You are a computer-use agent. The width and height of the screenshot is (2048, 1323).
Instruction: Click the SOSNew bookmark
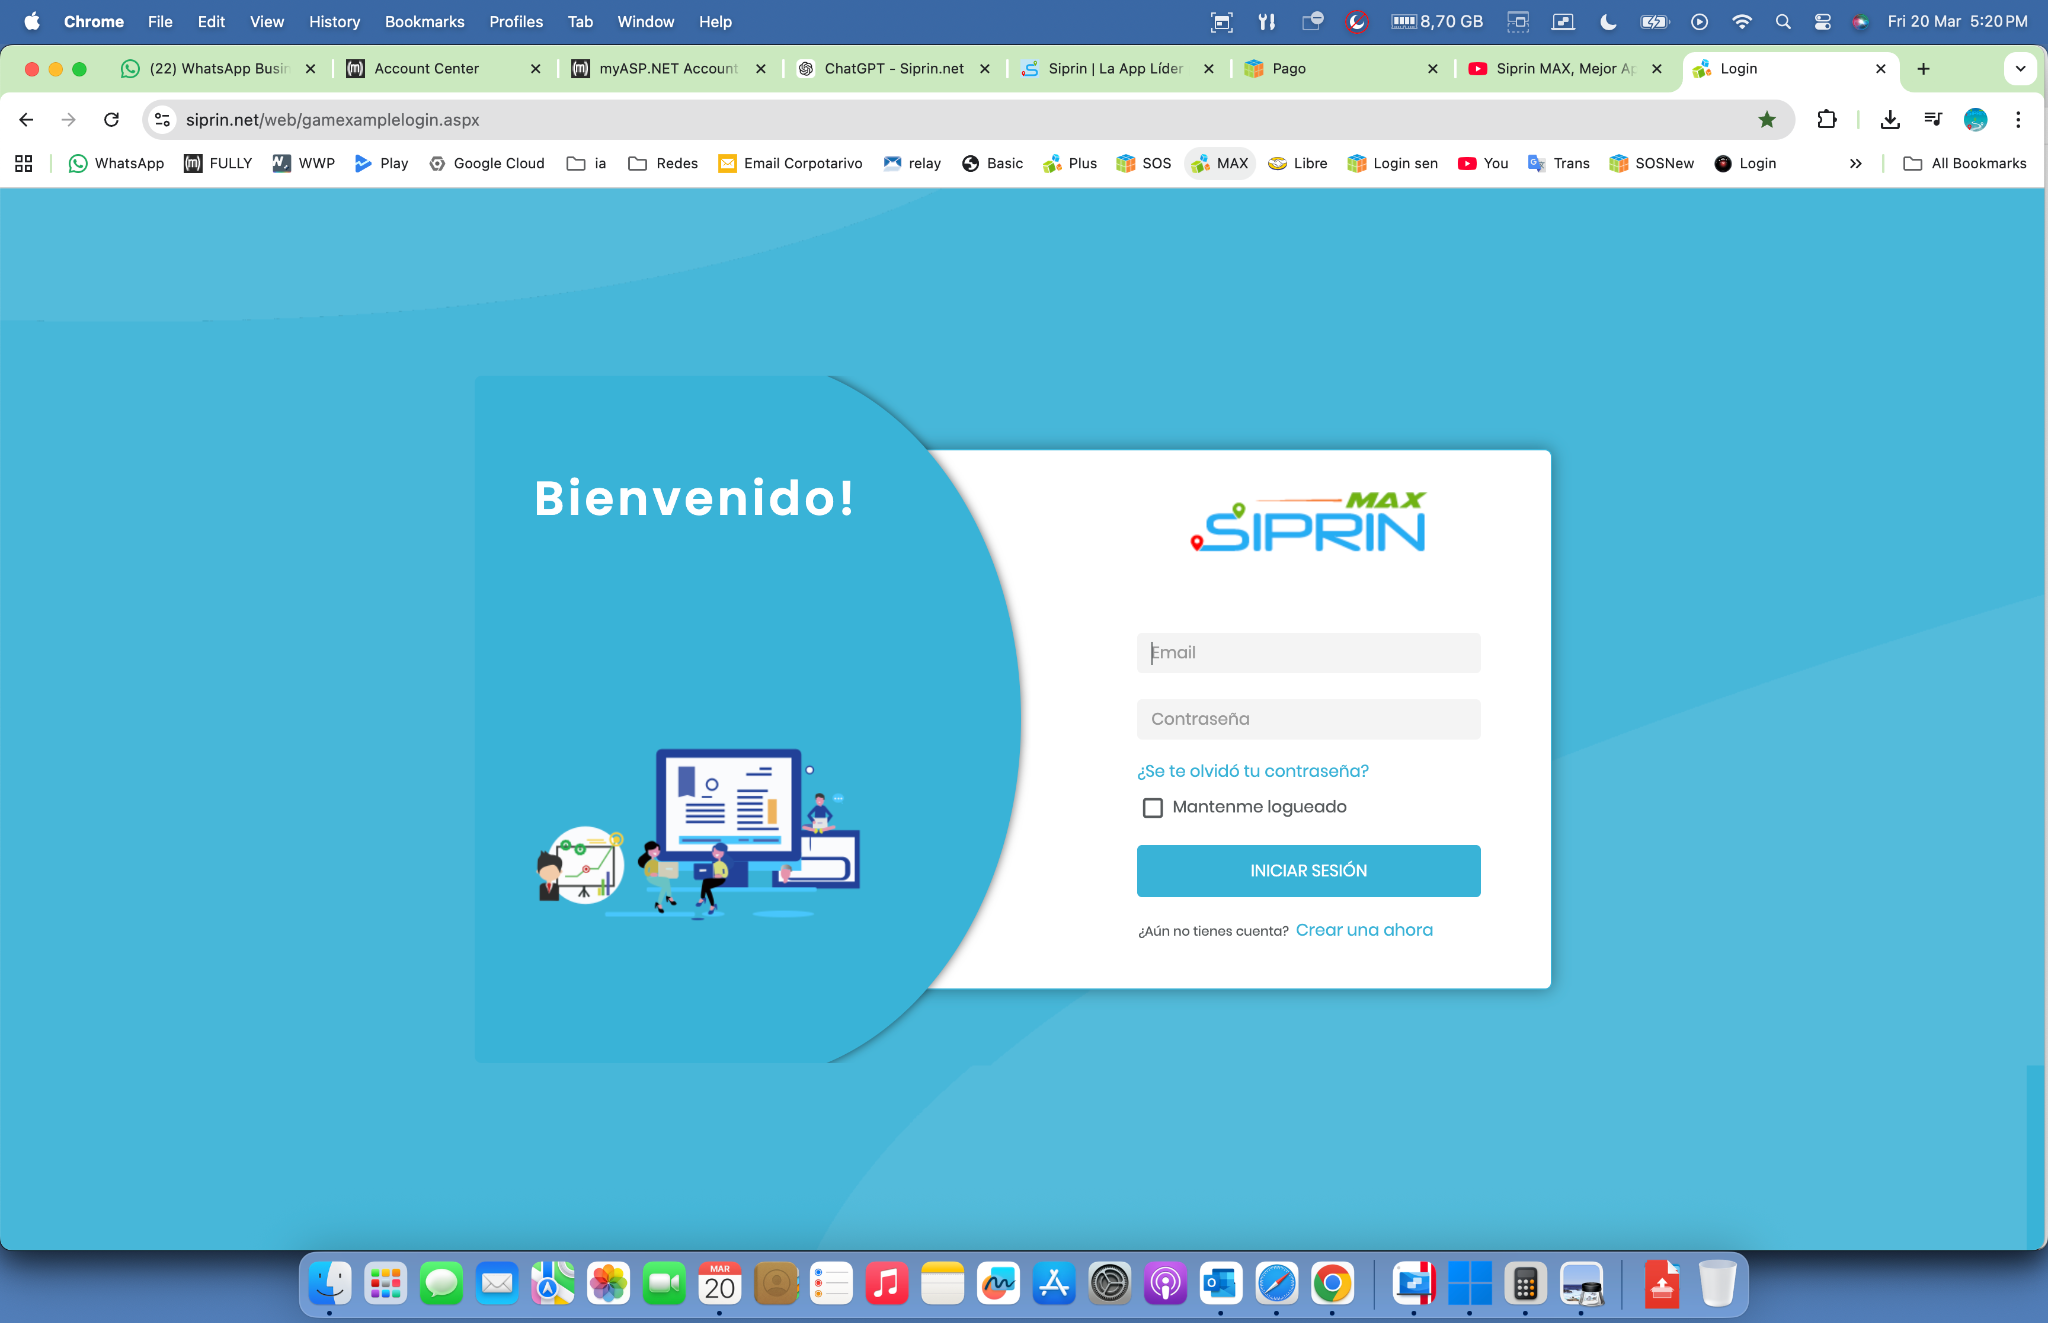(1652, 164)
